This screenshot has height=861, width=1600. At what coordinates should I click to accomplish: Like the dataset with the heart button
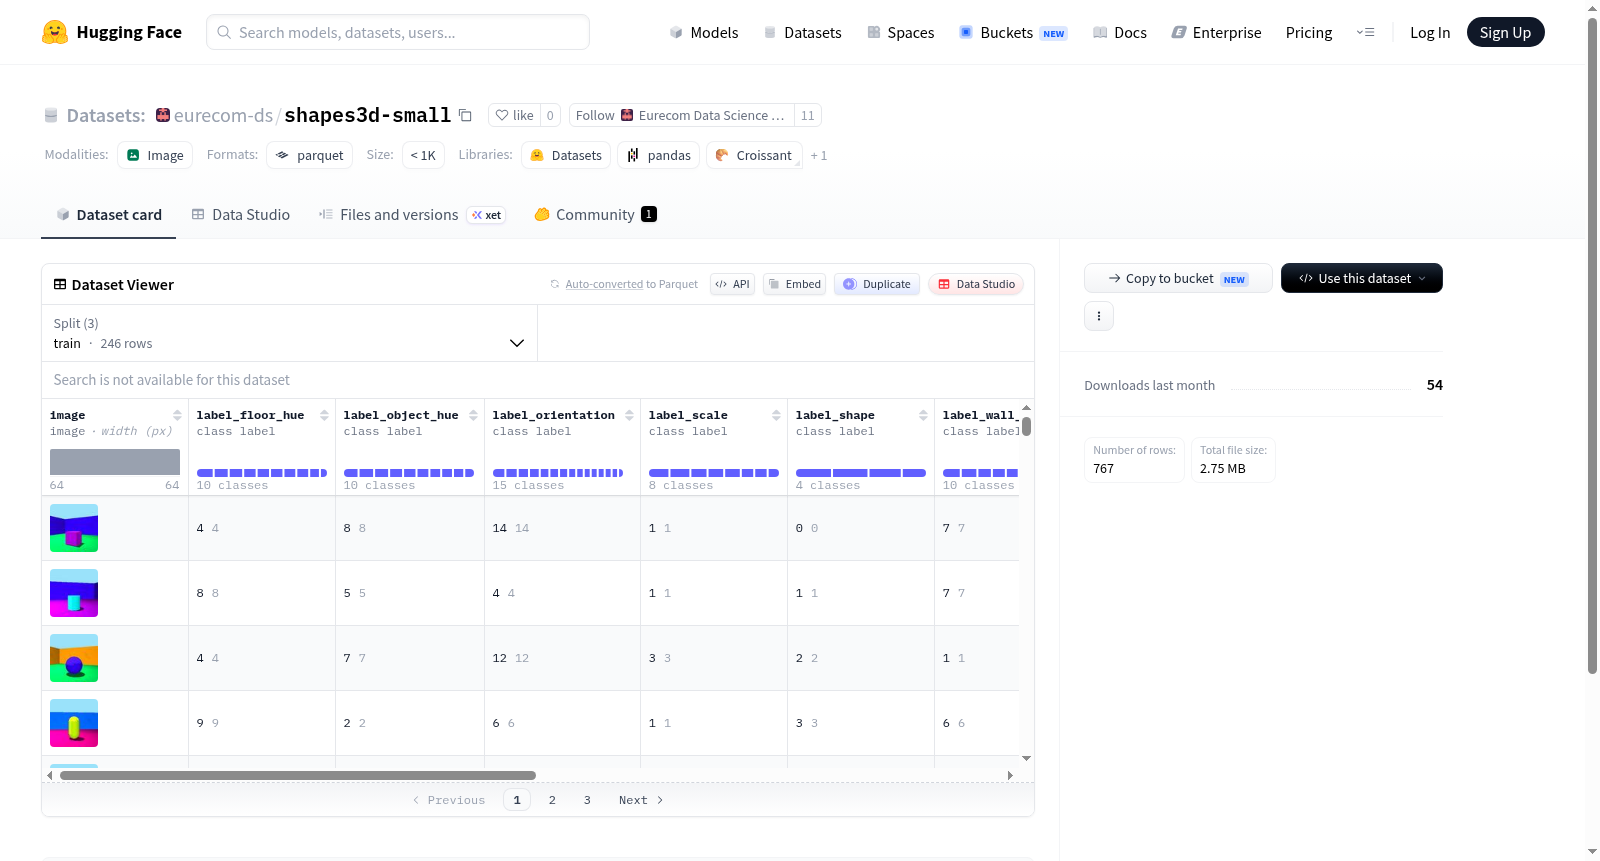515,115
